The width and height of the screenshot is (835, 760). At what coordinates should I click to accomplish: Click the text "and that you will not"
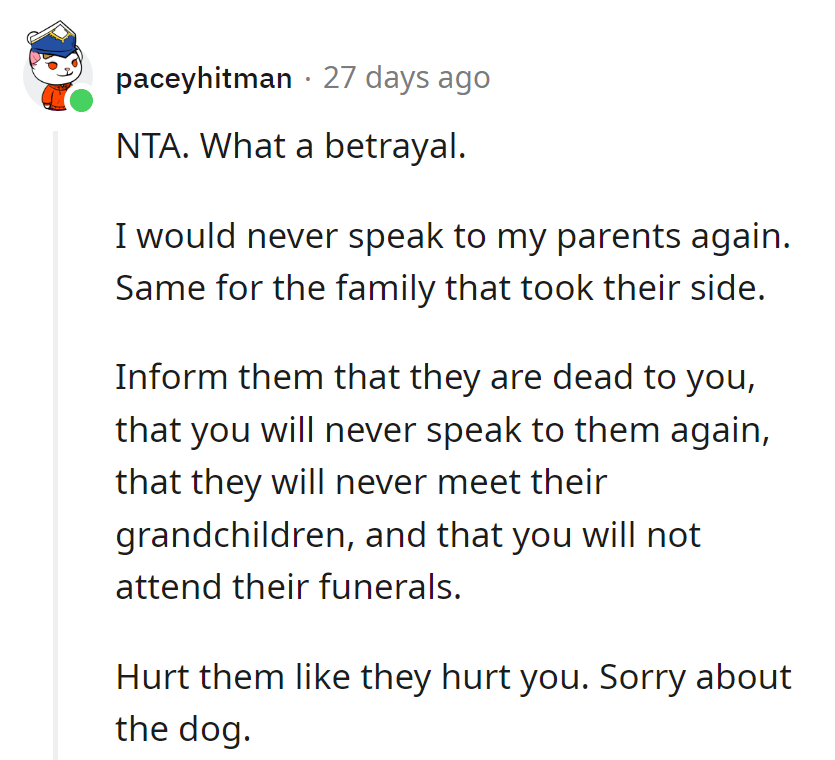click(x=532, y=534)
